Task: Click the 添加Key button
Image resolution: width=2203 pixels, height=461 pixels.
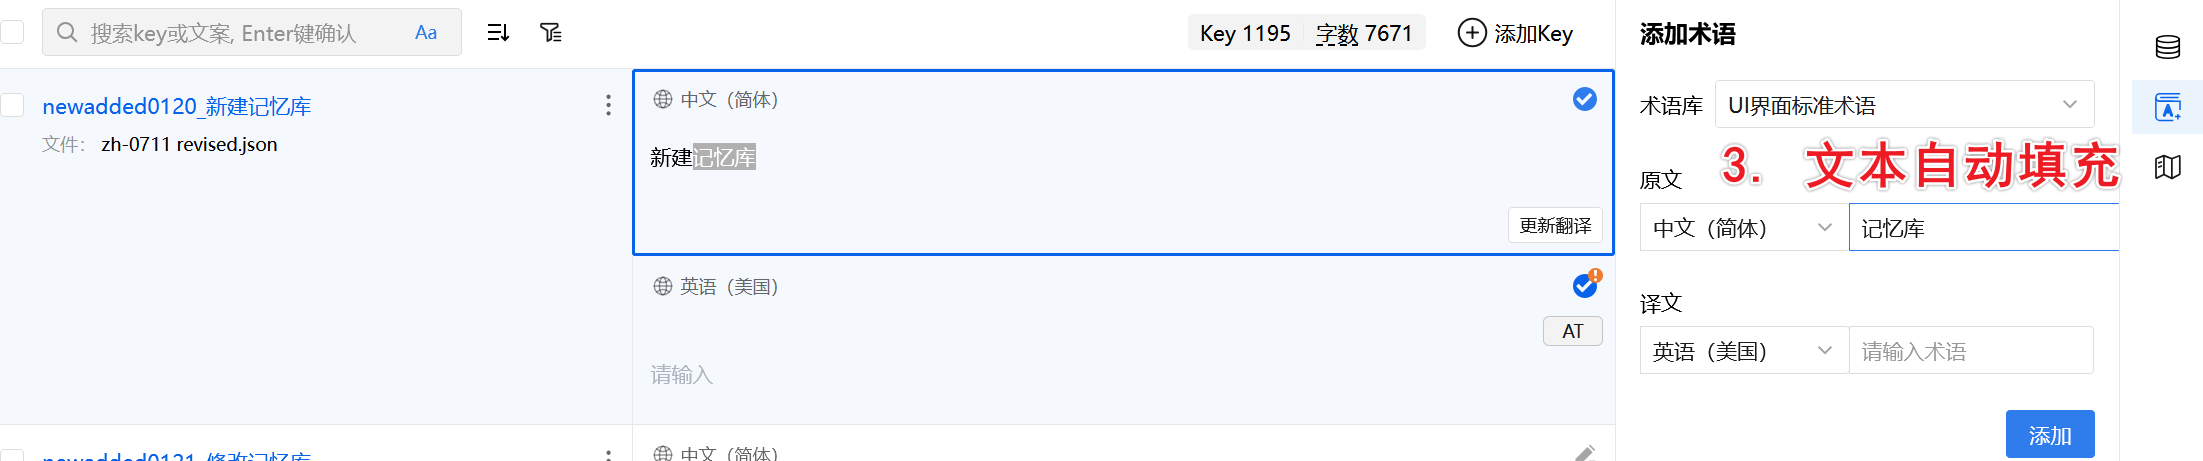Action: pyautogui.click(x=1515, y=33)
